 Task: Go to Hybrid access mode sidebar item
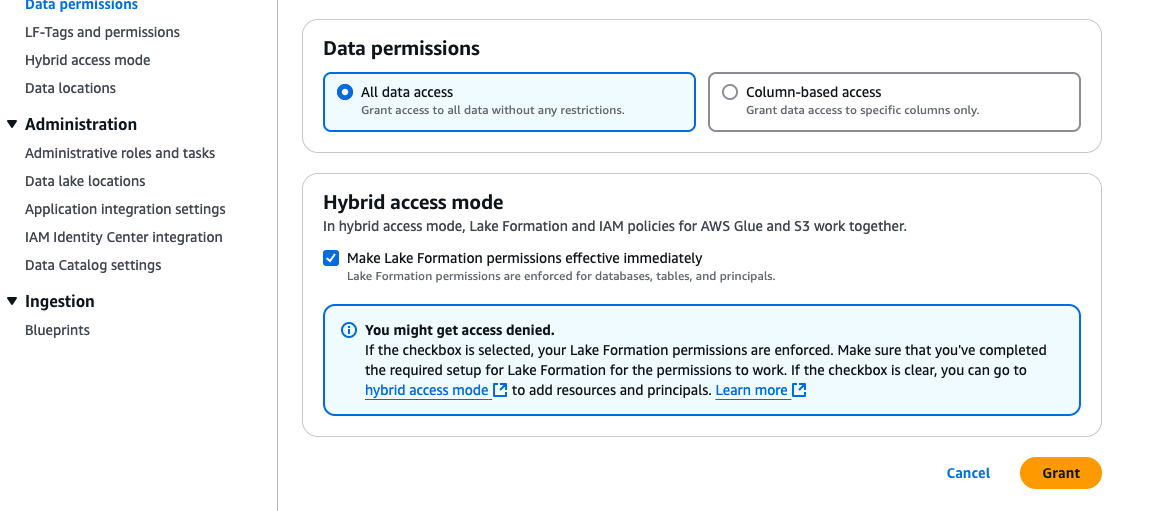(87, 60)
